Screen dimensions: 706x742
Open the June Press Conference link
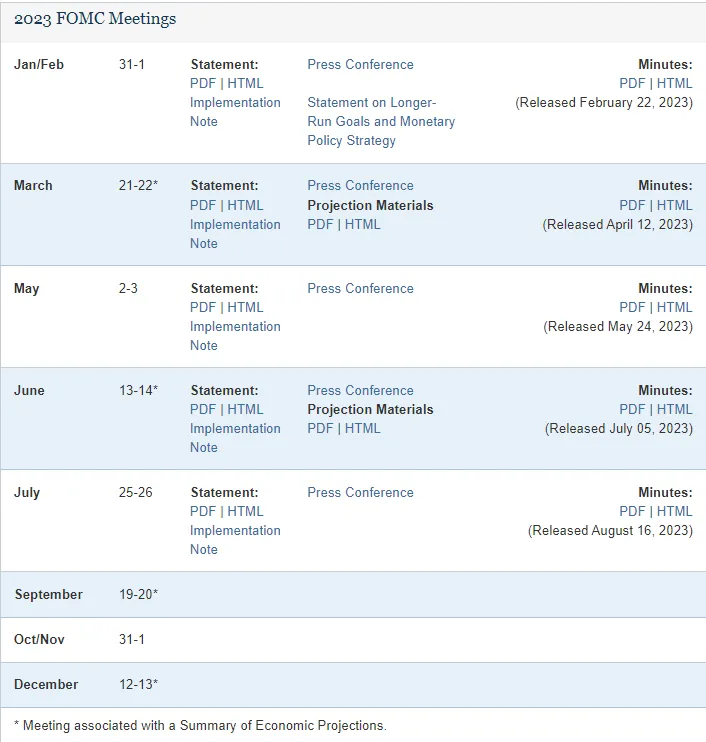pos(361,390)
